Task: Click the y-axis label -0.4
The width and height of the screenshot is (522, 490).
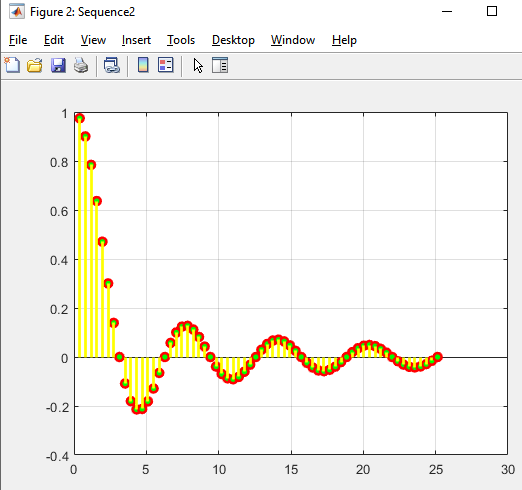Action: point(57,456)
